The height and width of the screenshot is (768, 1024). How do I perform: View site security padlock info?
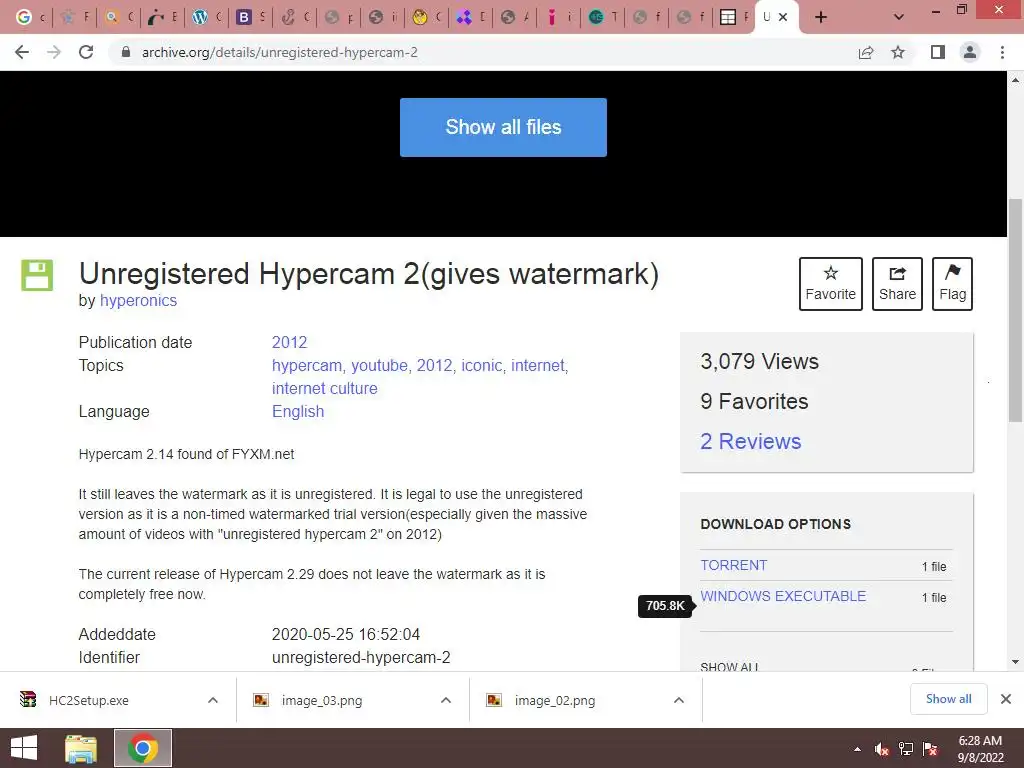(x=126, y=52)
